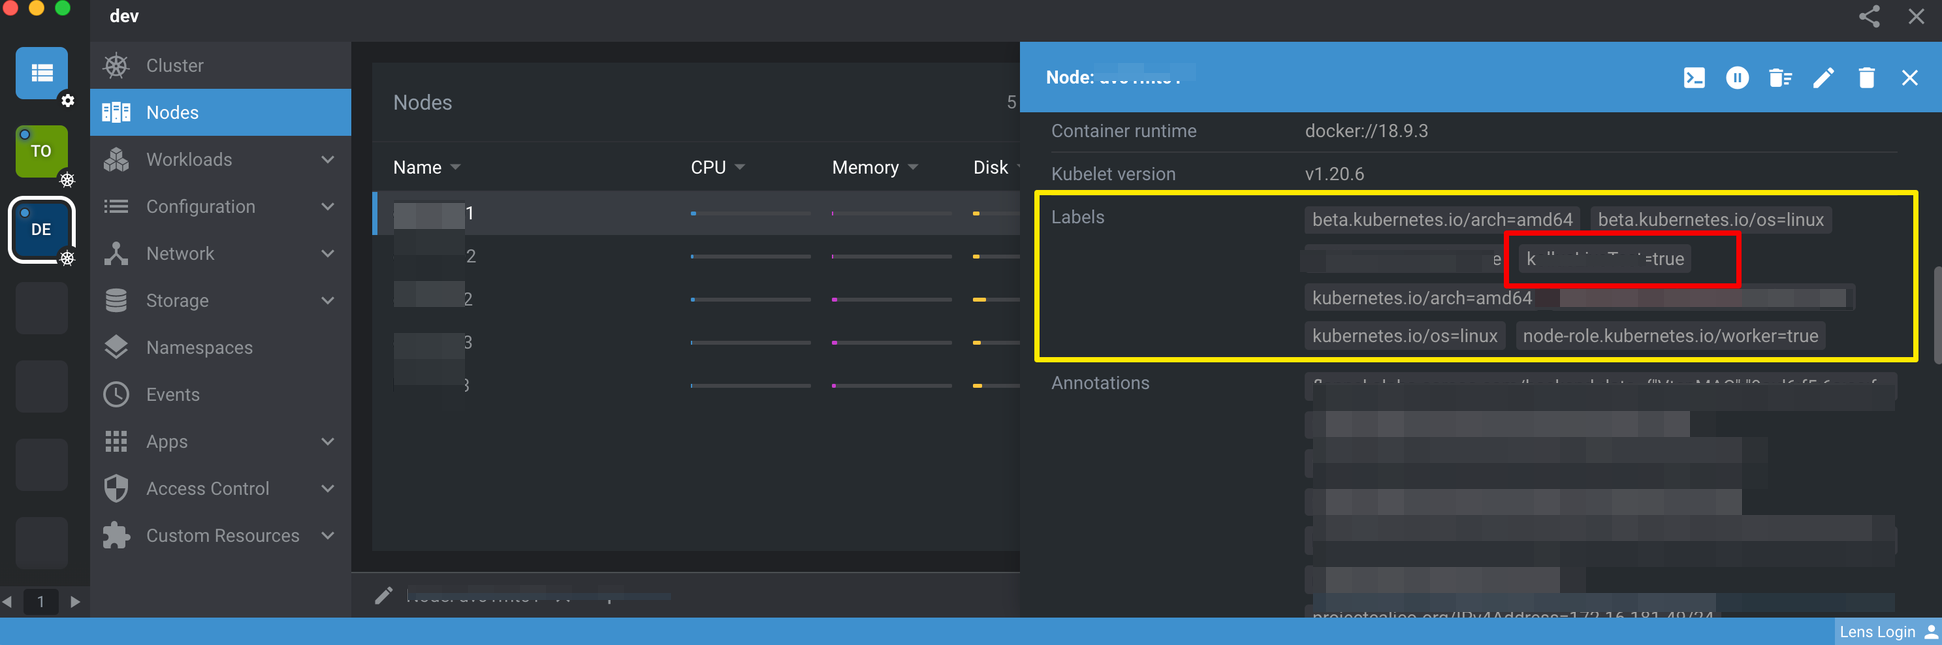This screenshot has height=645, width=1942.
Task: Click the share icon in title bar
Action: [1869, 16]
